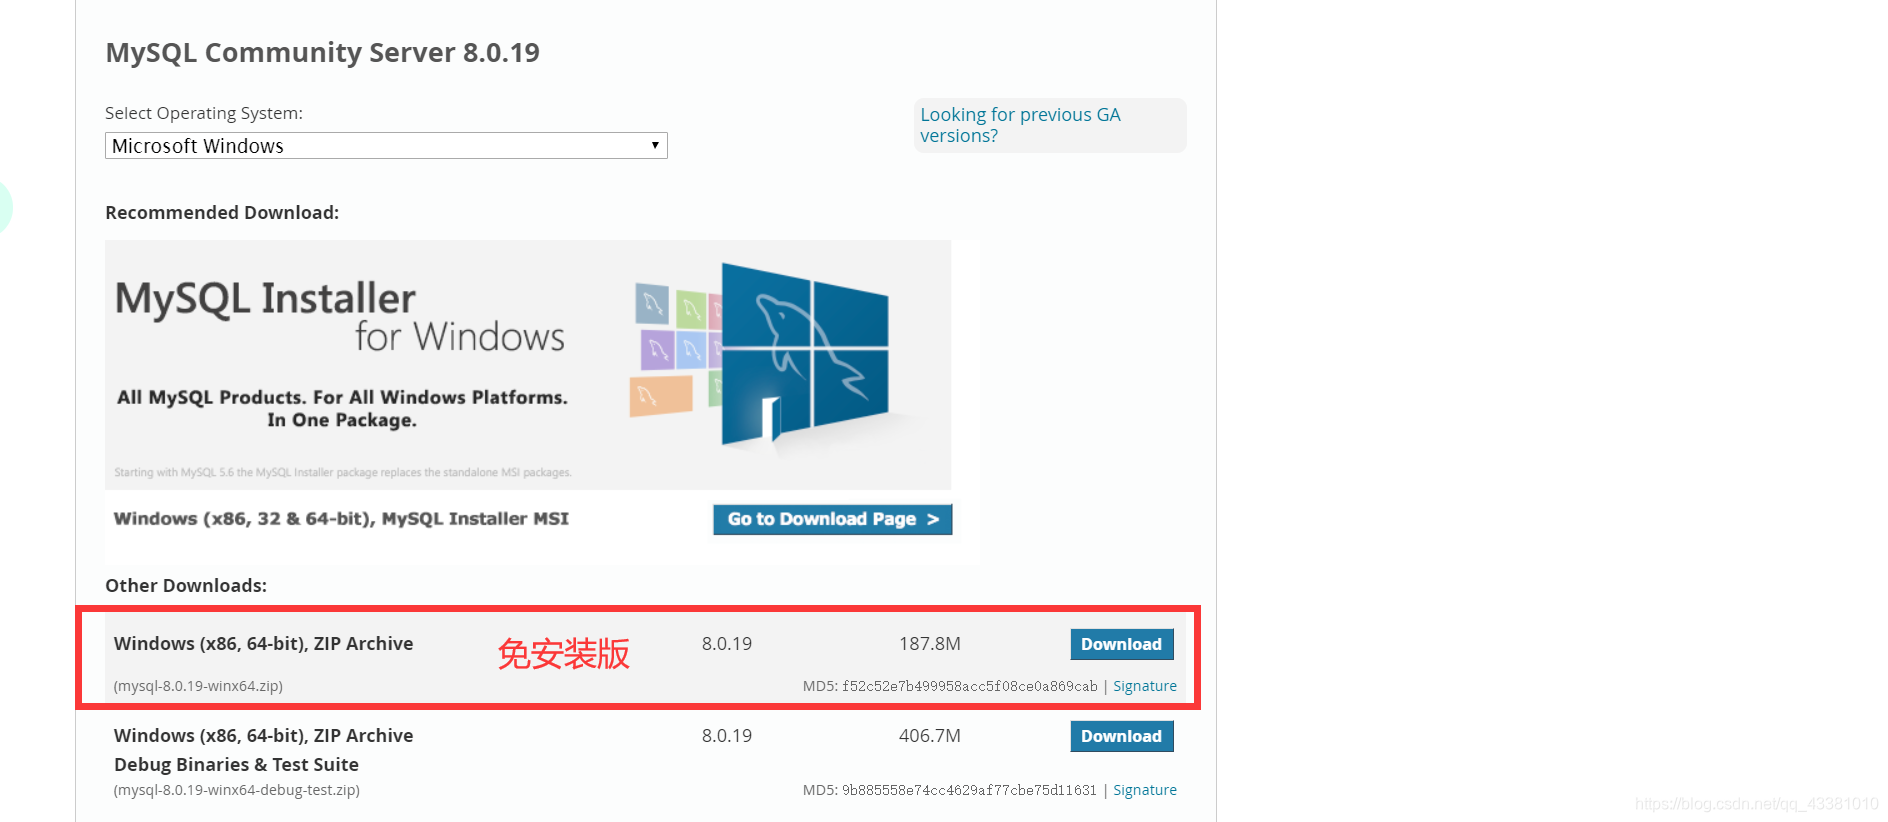Download the 187.8M ZIP Archive
1888x822 pixels.
[1121, 644]
